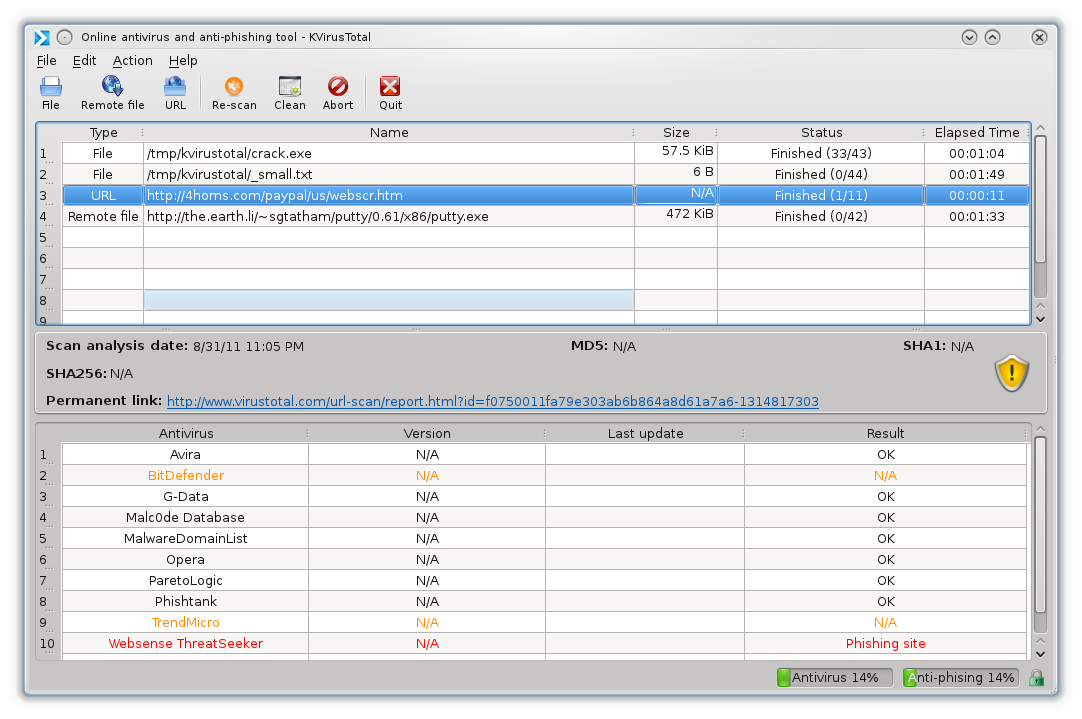This screenshot has width=1082, height=719.
Task: Click the Scan analysis date value
Action: tap(248, 346)
